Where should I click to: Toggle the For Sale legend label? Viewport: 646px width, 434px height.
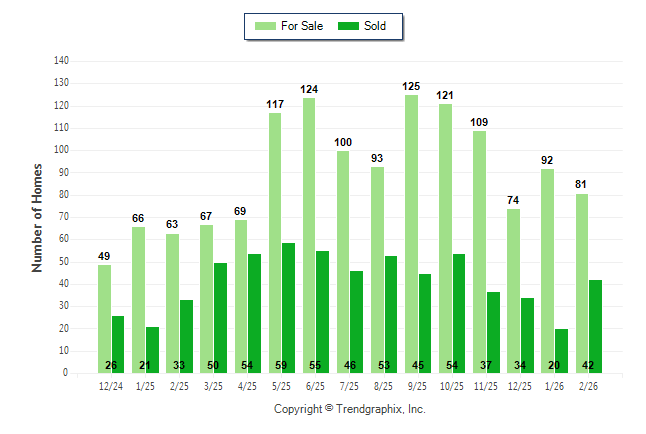tap(302, 26)
